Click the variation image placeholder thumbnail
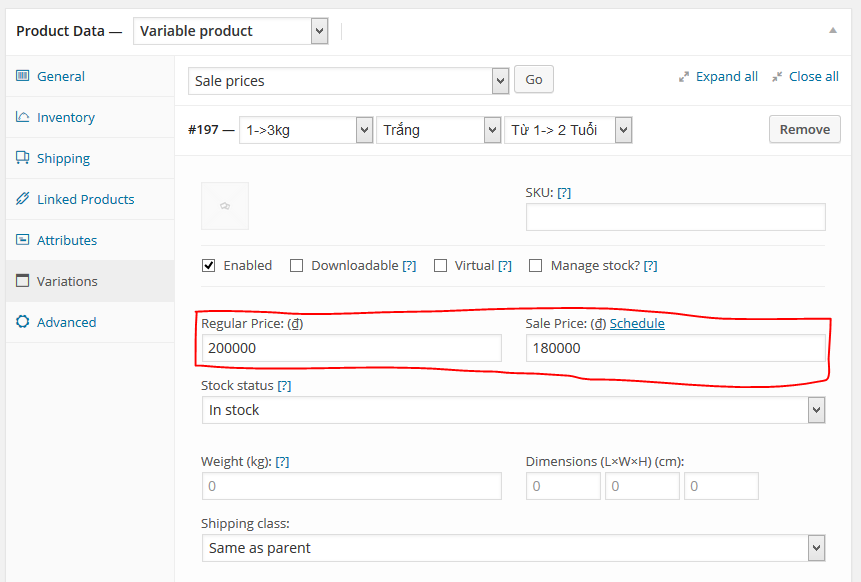This screenshot has height=582, width=861. pos(225,206)
